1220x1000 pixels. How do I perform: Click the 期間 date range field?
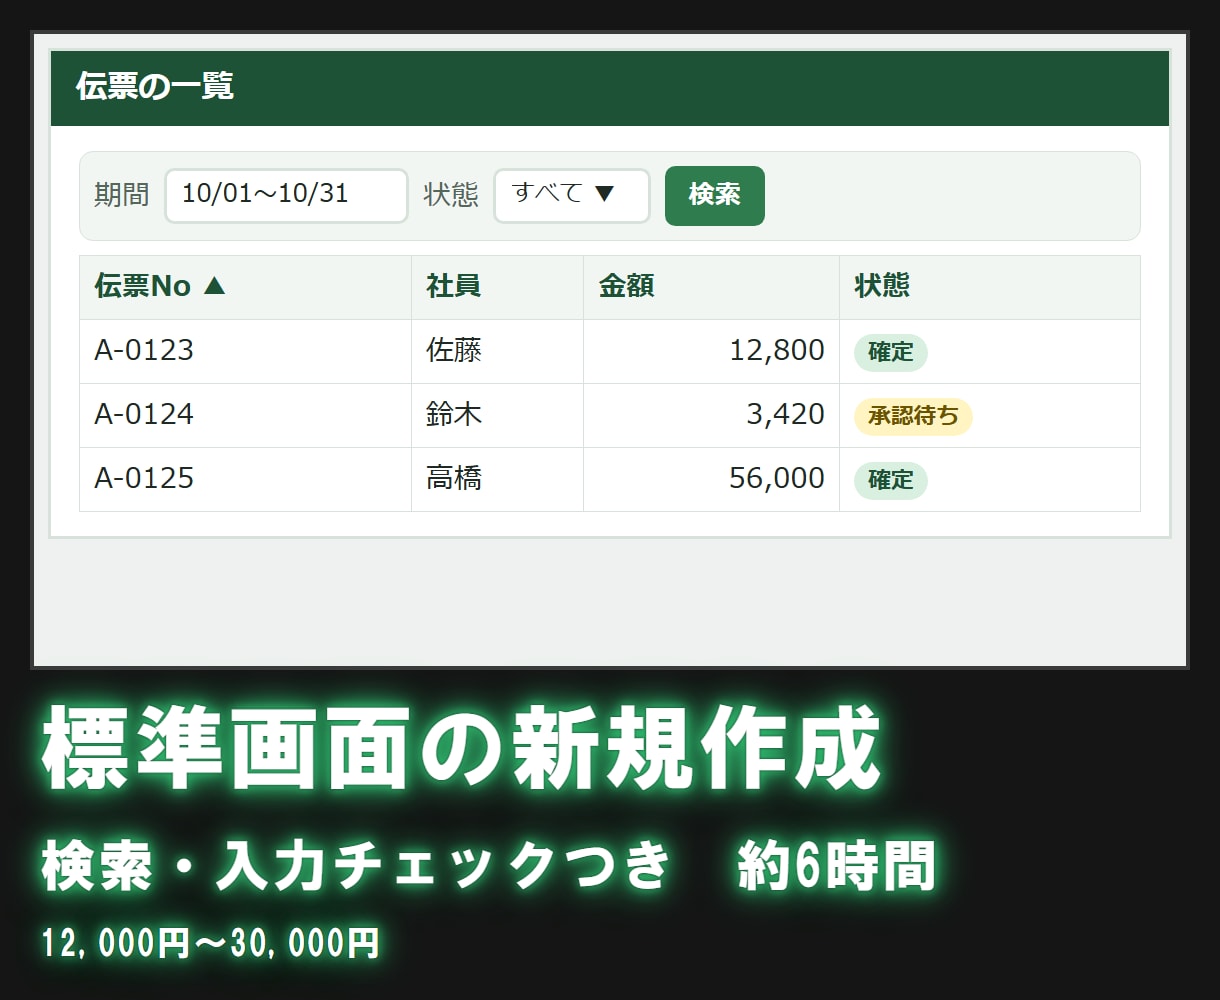(x=286, y=195)
